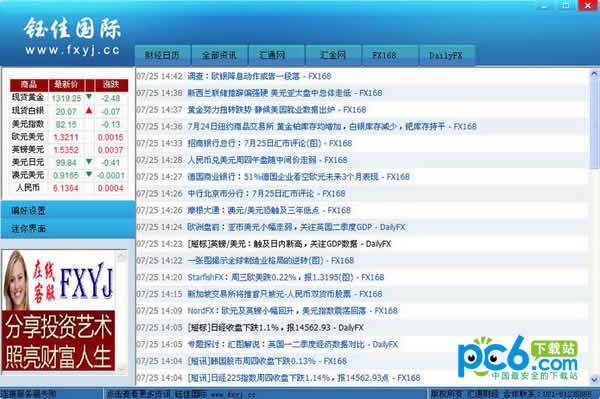The image size is (600, 399).
Task: Click the 涨跌 column header
Action: point(111,85)
